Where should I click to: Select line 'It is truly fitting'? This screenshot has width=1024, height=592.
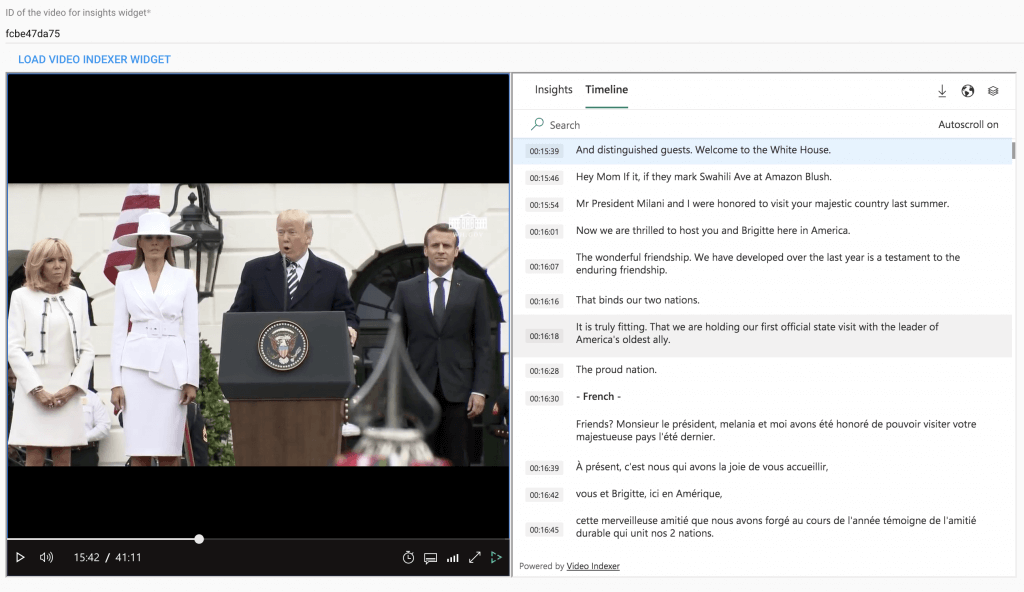(x=757, y=333)
